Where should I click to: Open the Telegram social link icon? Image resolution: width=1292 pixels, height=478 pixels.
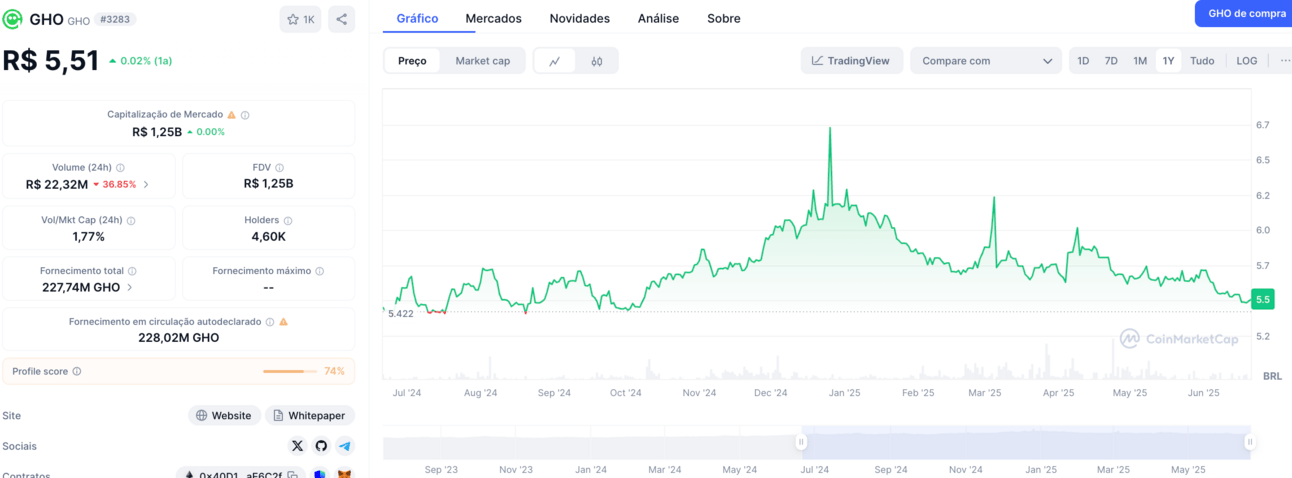(345, 446)
